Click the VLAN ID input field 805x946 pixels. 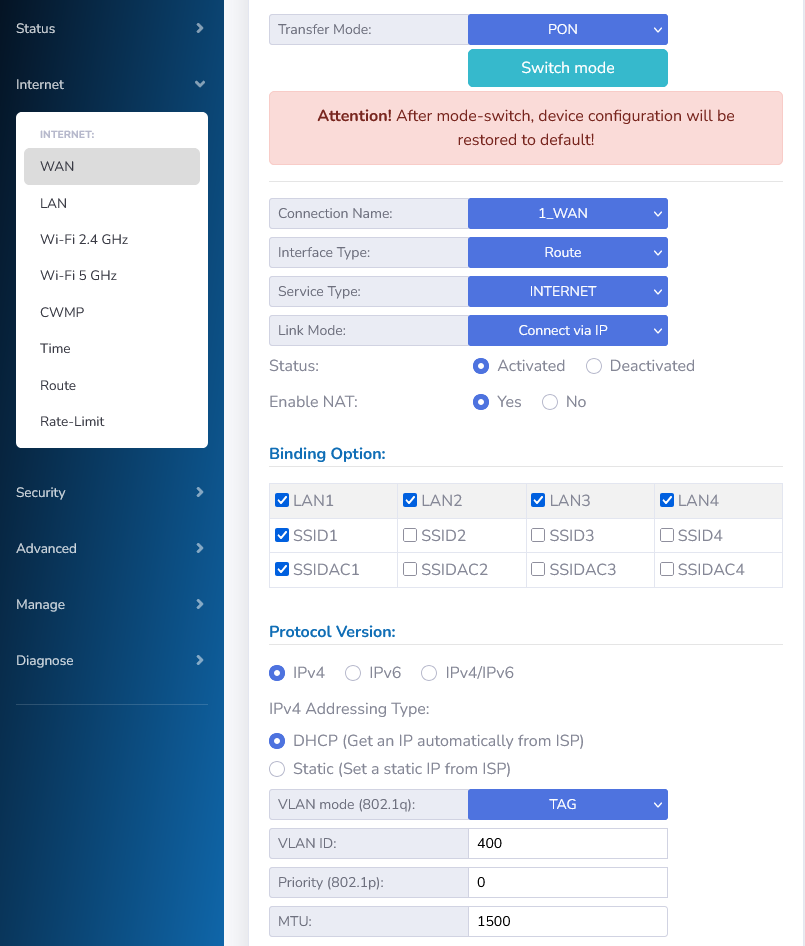[567, 843]
